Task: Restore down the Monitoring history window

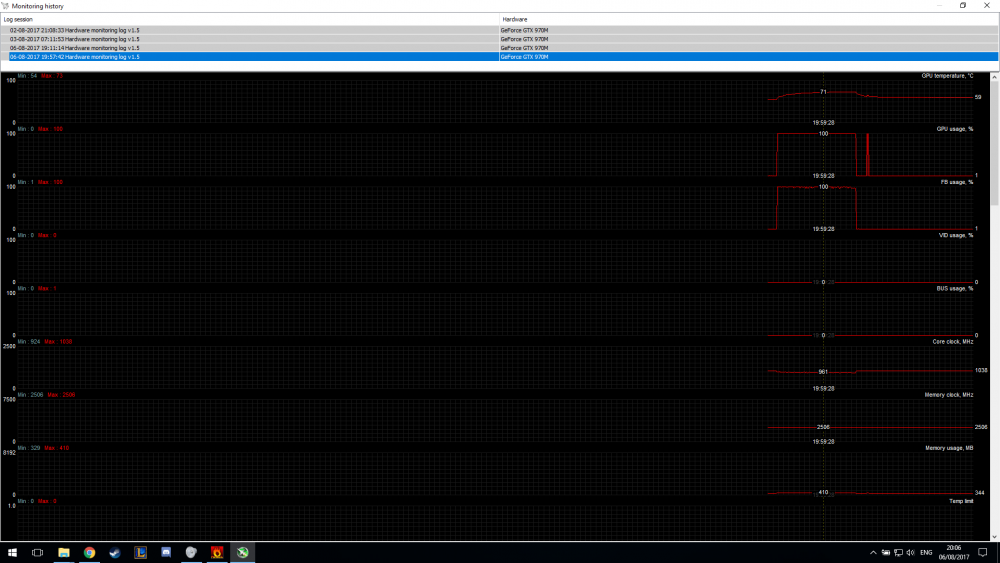Action: (963, 6)
